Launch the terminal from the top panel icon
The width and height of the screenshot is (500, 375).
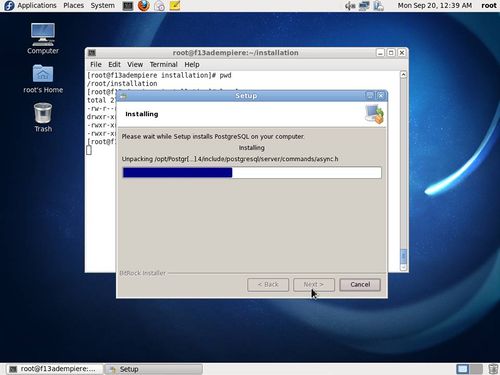click(x=128, y=6)
